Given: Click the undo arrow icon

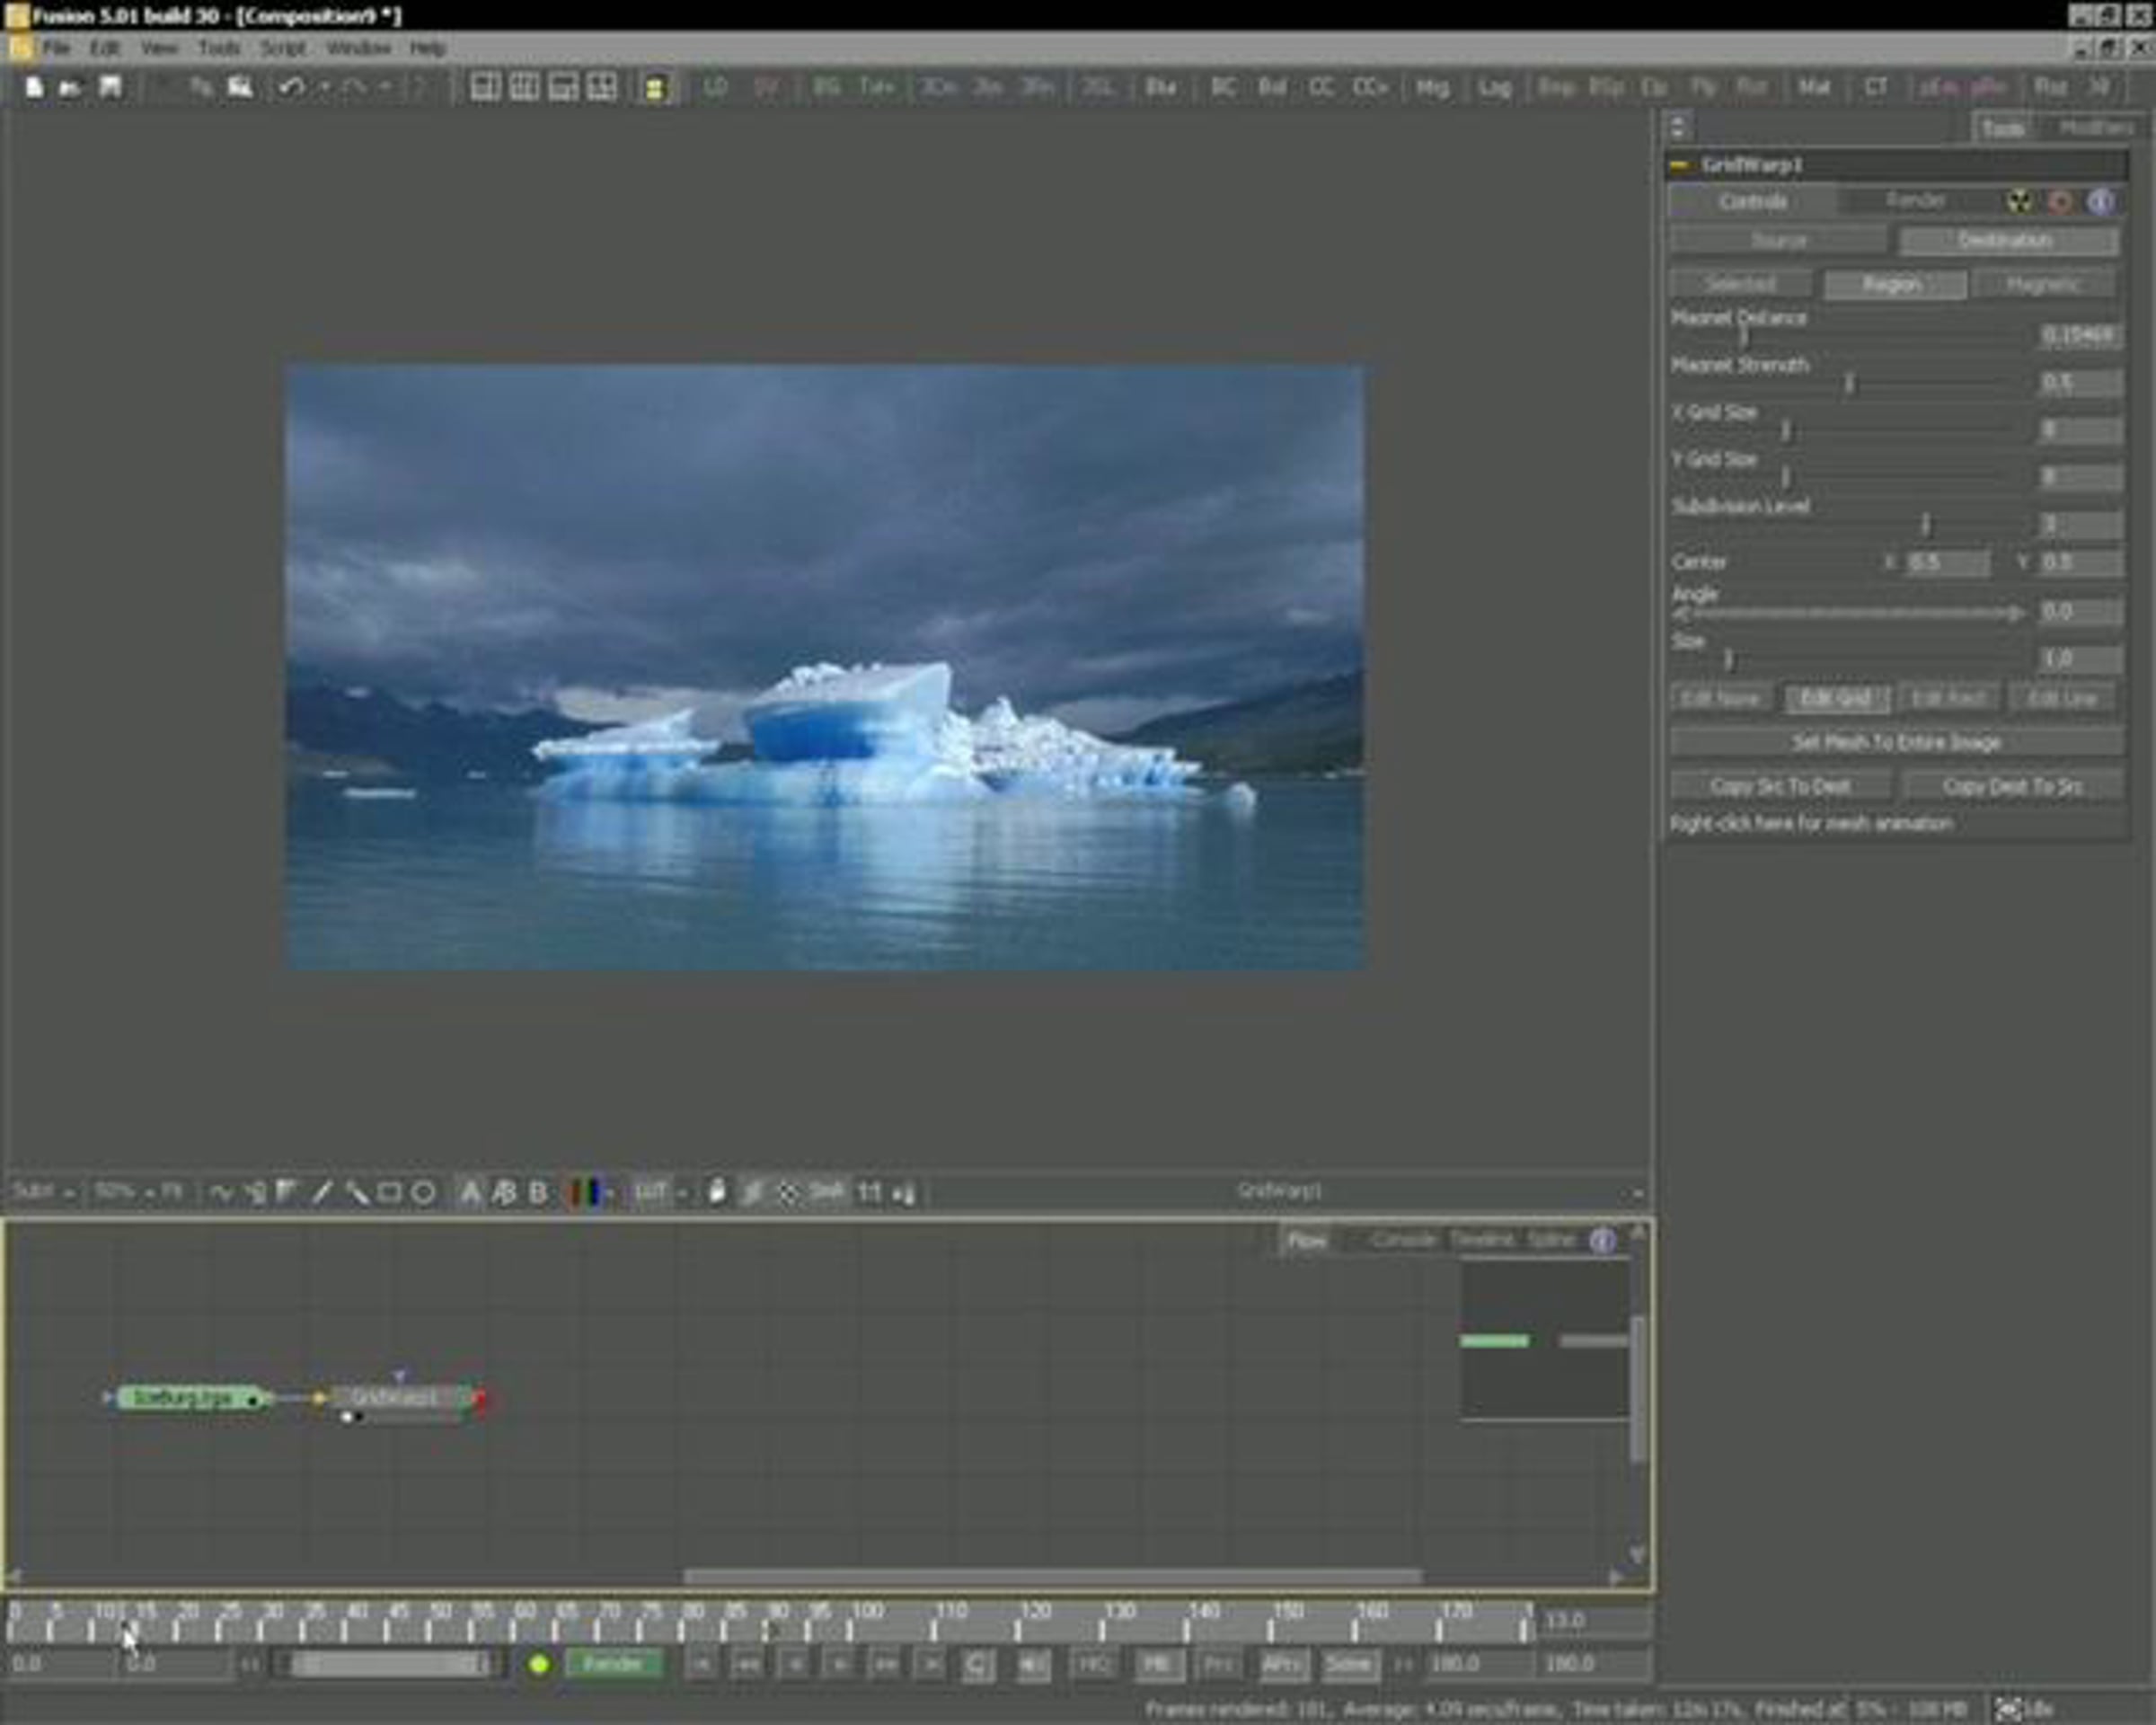Looking at the screenshot, I should [291, 88].
